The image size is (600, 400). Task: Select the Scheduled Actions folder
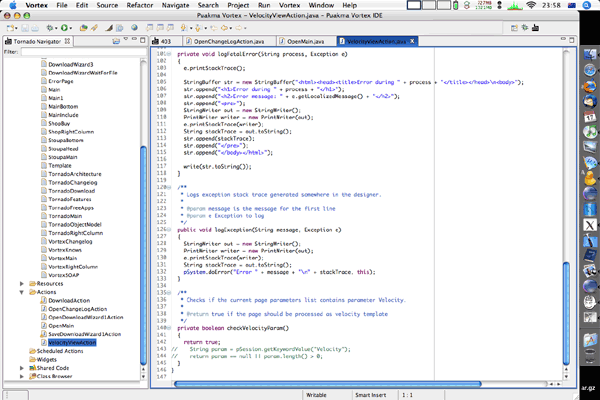coord(60,351)
